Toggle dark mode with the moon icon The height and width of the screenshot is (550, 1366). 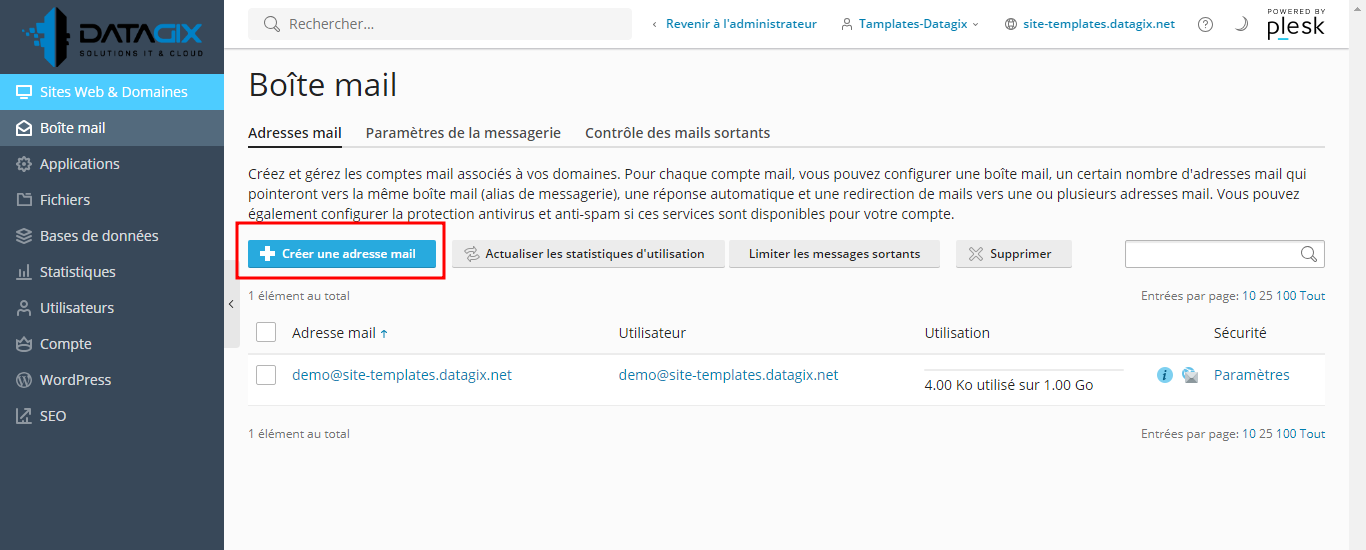pos(1241,24)
